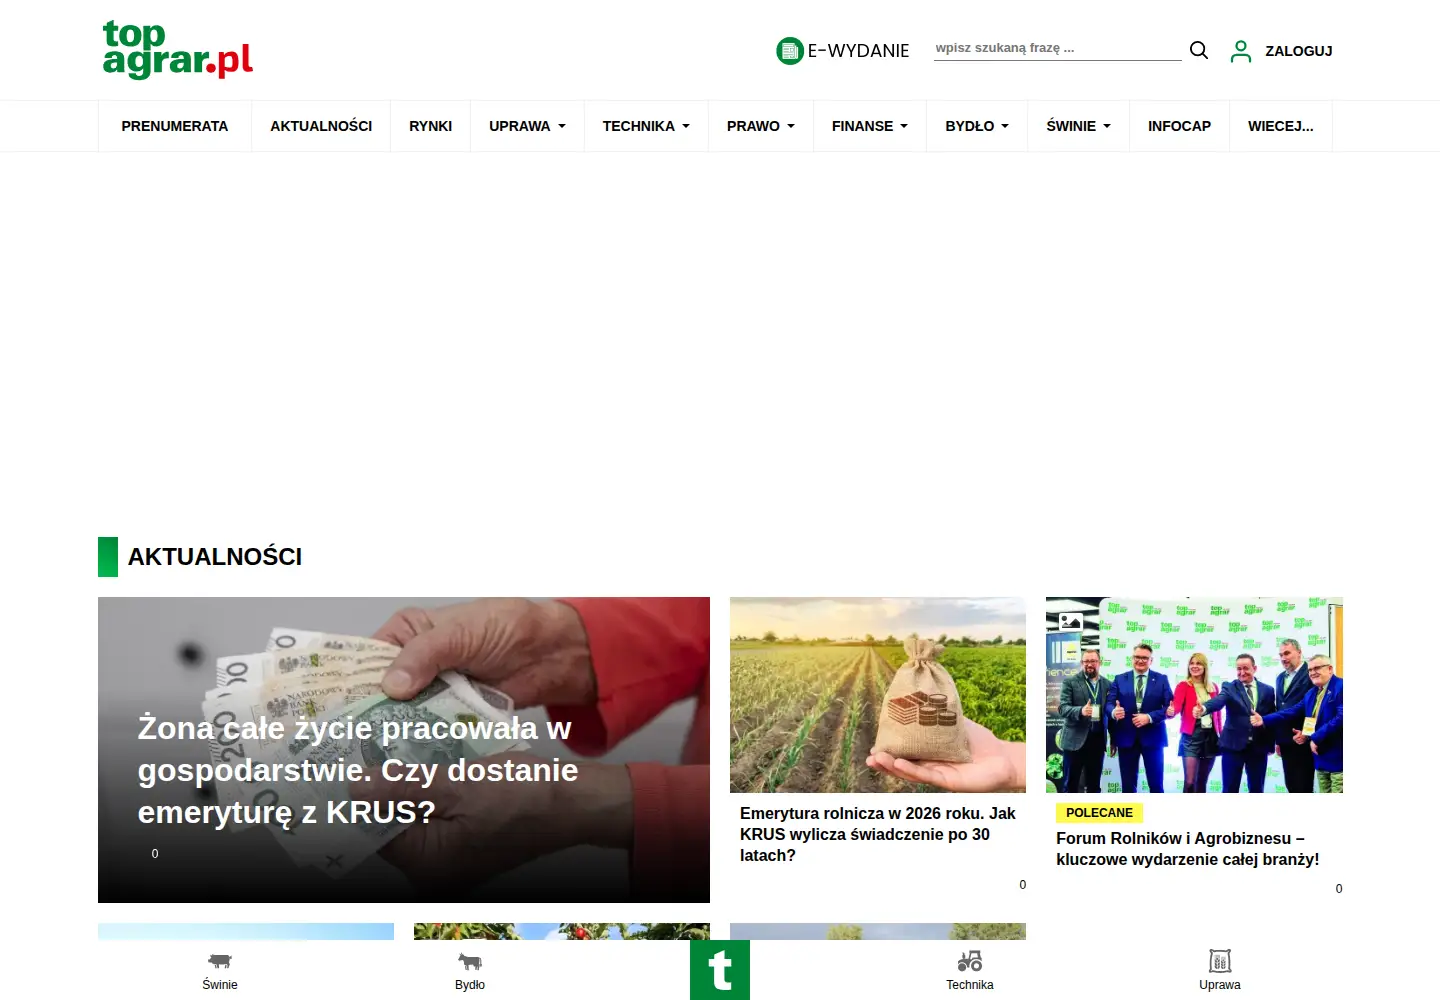Screen dimensions: 1440x1000
Task: Open the Forum group photo thumbnail
Action: [1194, 695]
